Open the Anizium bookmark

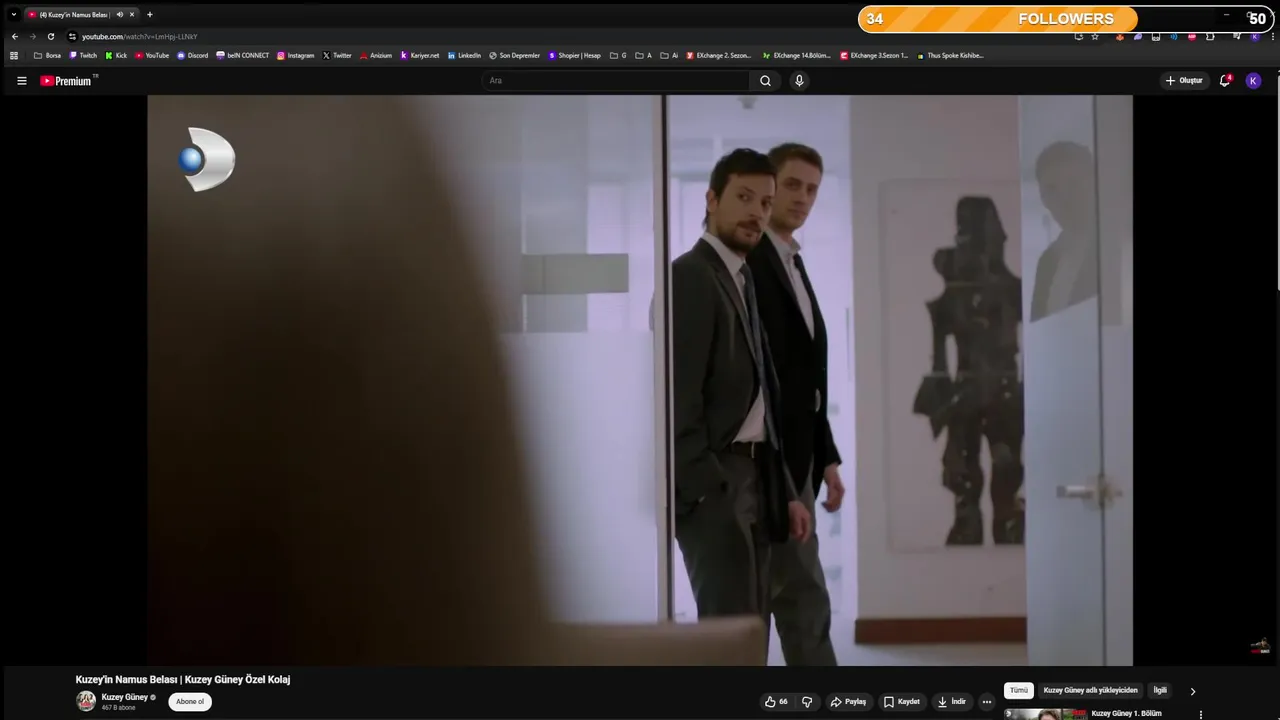tap(376, 56)
